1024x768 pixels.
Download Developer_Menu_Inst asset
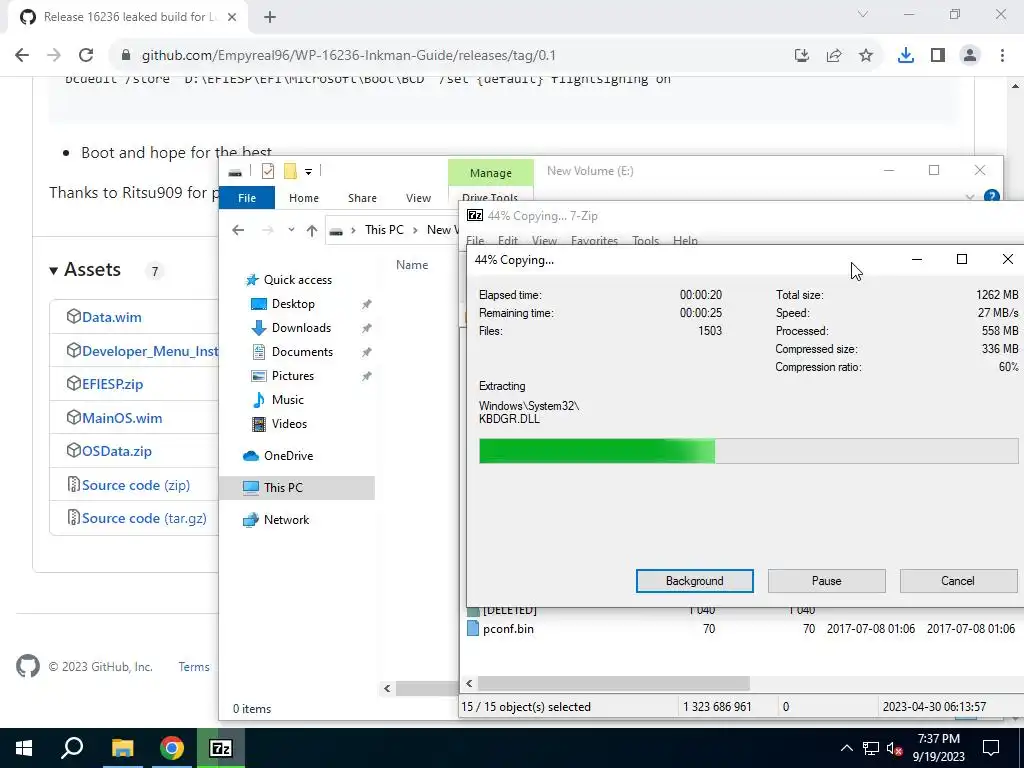[x=150, y=351]
